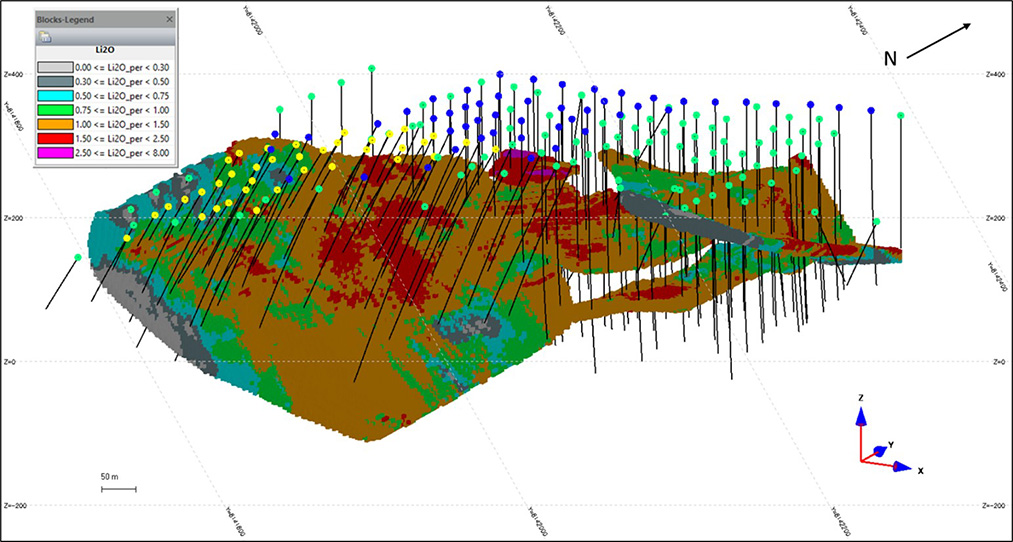Viewport: 1013px width, 542px height.
Task: Click the X axis arrow on orientation gizmo
Action: [900, 467]
